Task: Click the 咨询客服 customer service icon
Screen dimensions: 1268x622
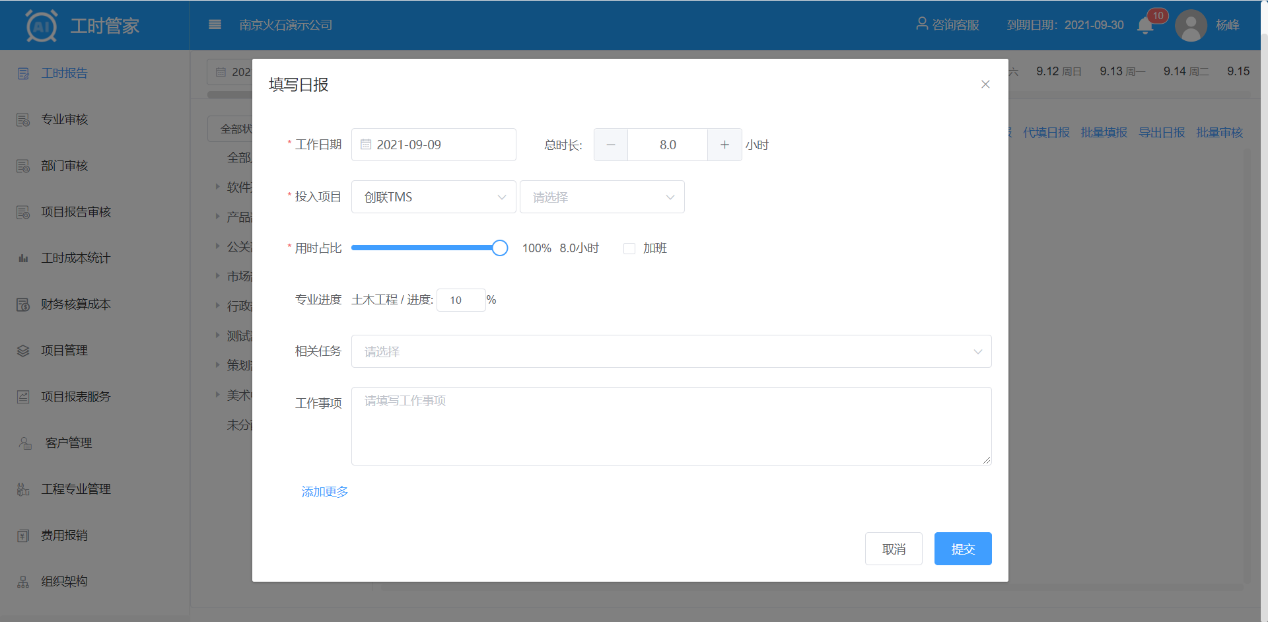Action: 922,24
